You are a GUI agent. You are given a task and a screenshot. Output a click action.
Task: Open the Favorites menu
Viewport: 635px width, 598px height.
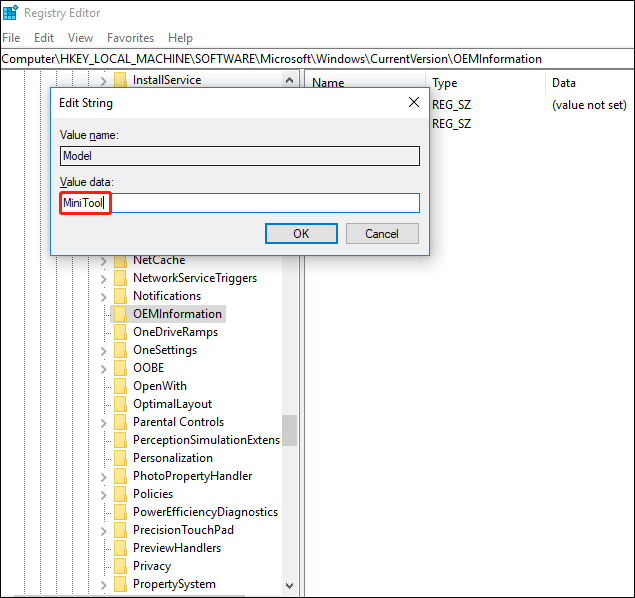(130, 38)
